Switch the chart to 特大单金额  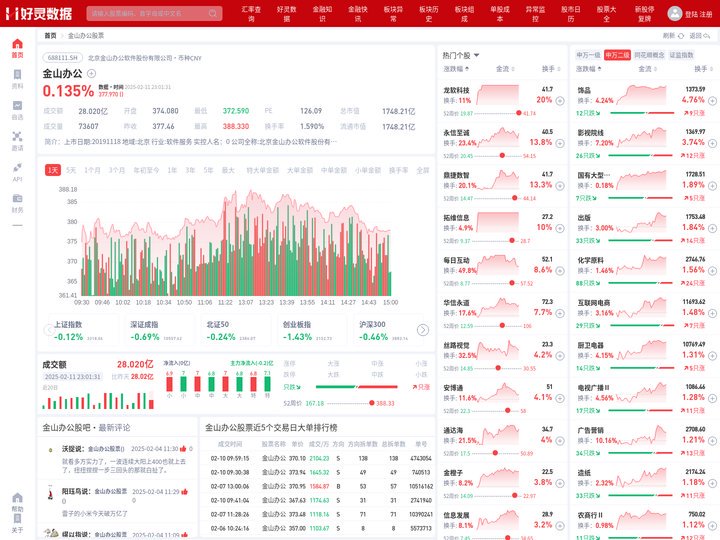point(263,170)
